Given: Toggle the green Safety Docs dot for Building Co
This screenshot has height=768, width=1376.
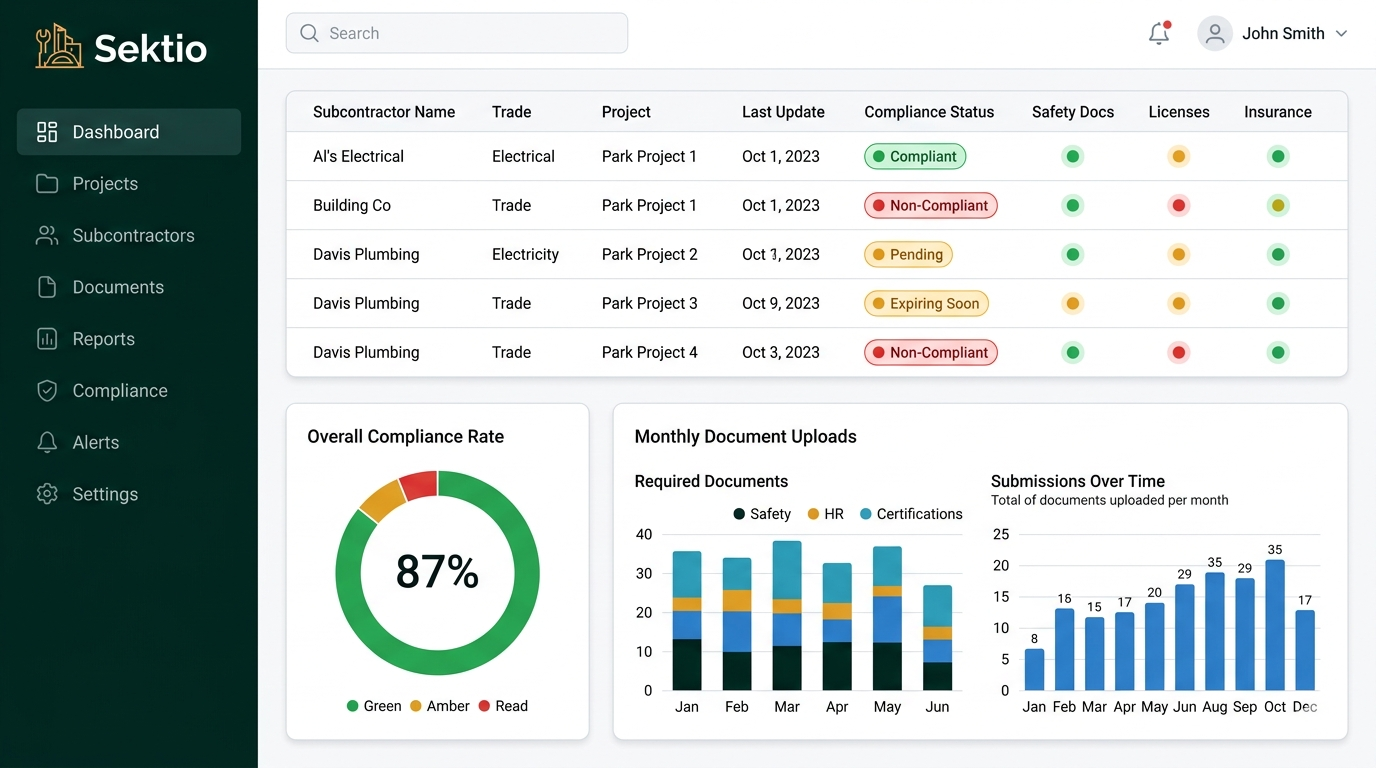Looking at the screenshot, I should coord(1072,205).
